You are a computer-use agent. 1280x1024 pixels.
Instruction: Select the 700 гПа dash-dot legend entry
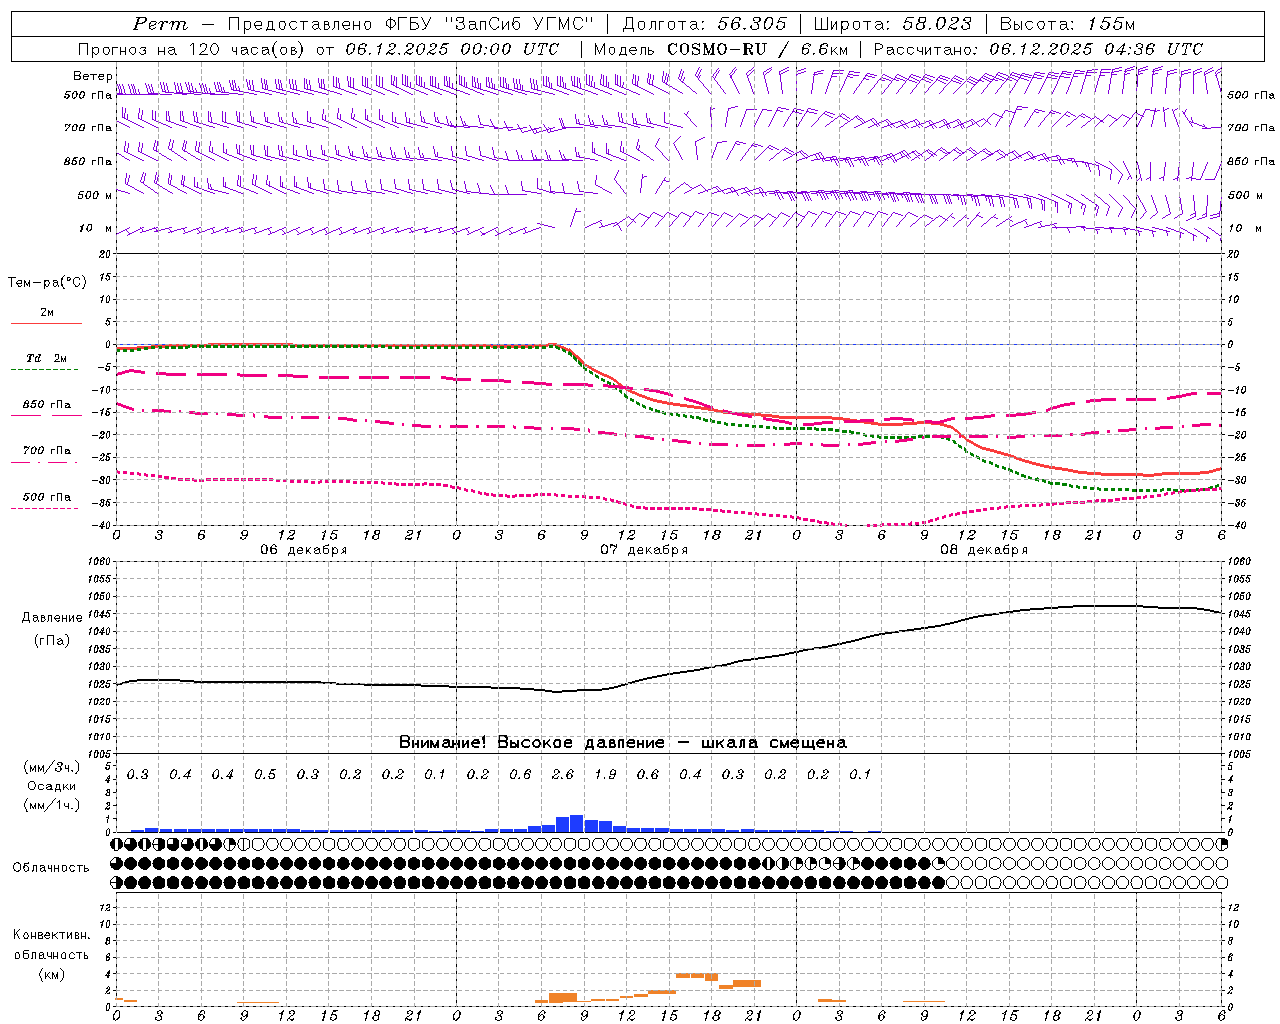click(x=46, y=451)
